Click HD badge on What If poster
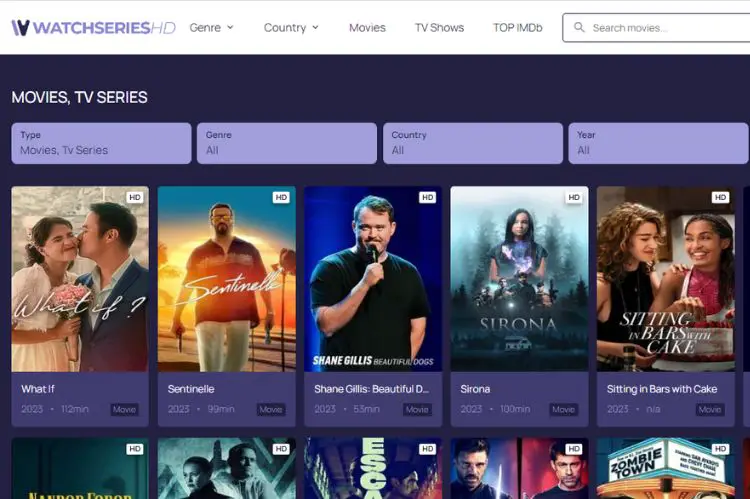 135,197
